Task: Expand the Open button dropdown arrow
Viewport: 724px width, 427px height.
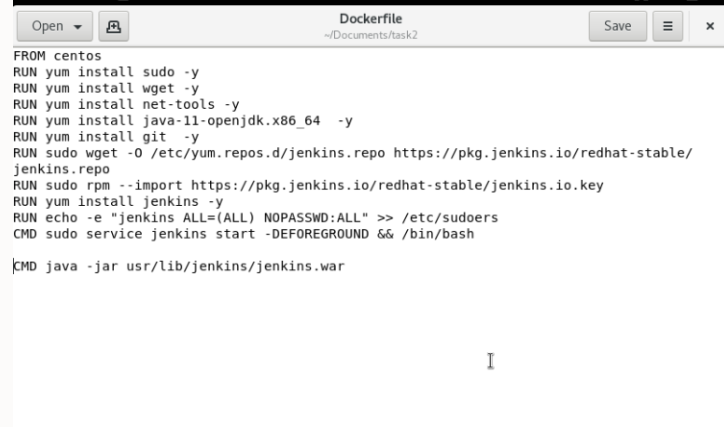Action: pyautogui.click(x=78, y=27)
